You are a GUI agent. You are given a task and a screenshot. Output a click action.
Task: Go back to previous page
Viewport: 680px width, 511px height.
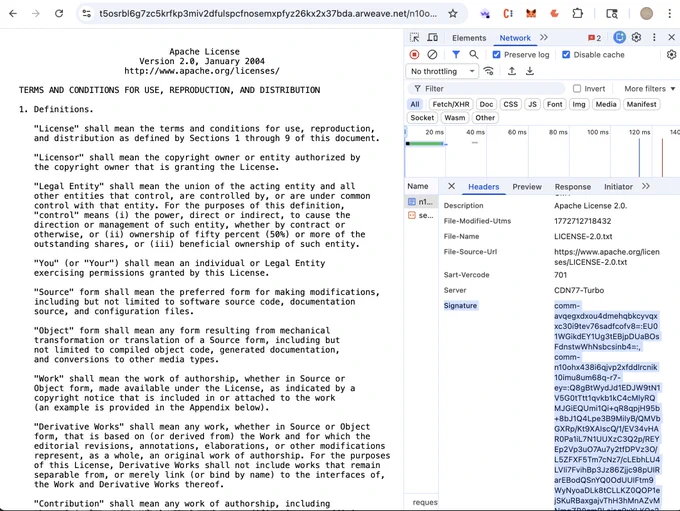click(x=13, y=13)
